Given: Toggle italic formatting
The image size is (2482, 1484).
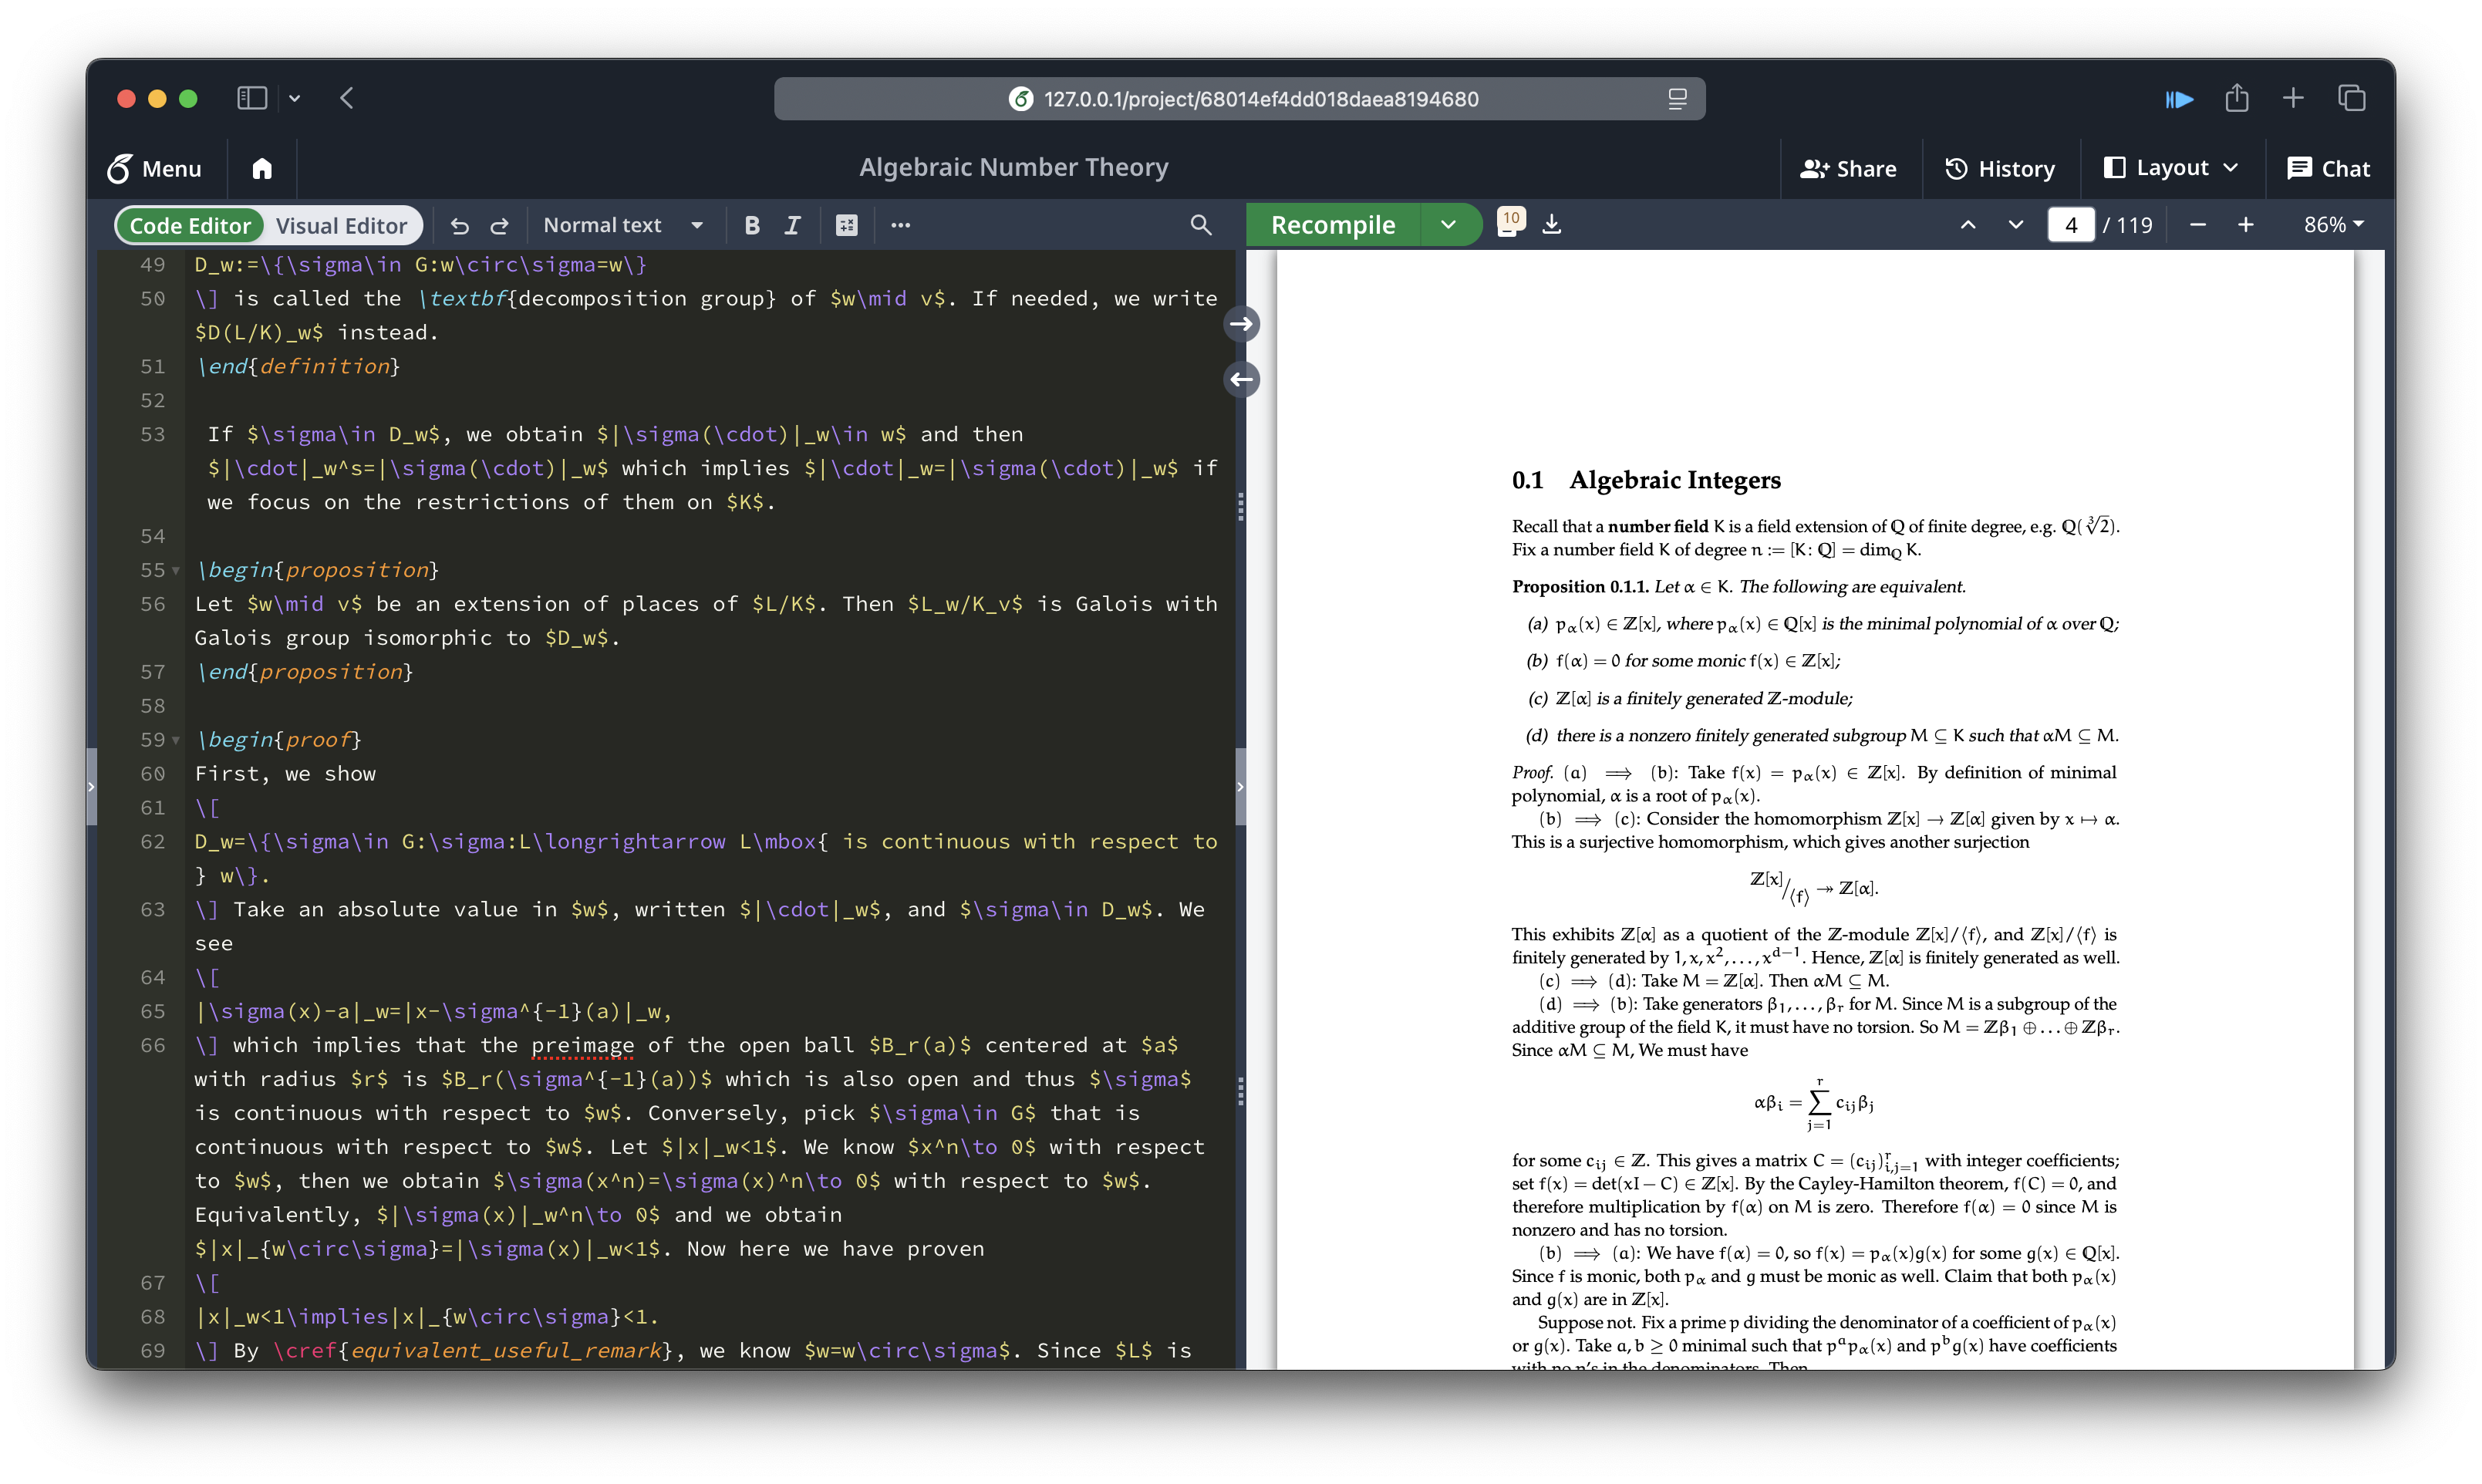Looking at the screenshot, I should [791, 225].
